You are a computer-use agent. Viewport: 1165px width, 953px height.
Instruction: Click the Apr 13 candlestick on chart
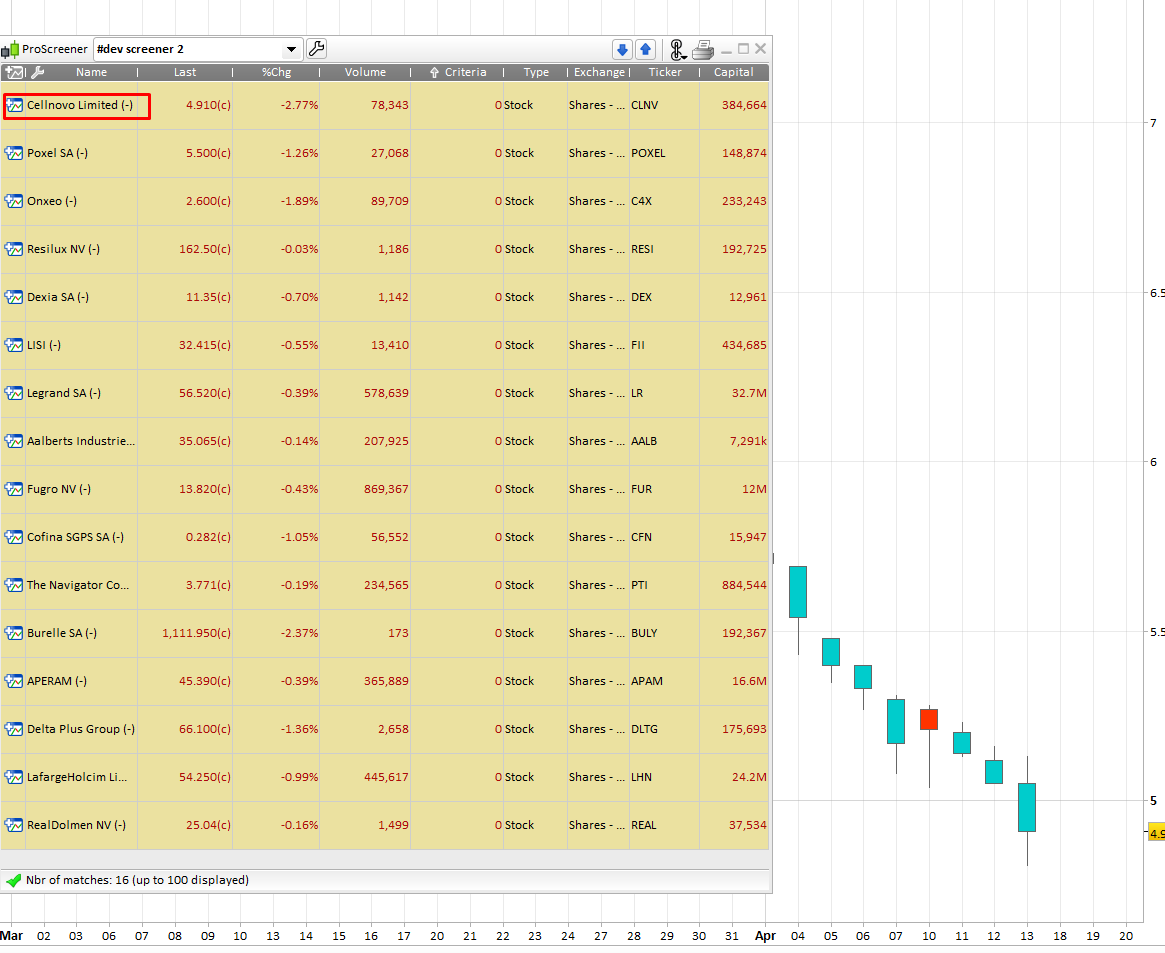pos(1027,807)
